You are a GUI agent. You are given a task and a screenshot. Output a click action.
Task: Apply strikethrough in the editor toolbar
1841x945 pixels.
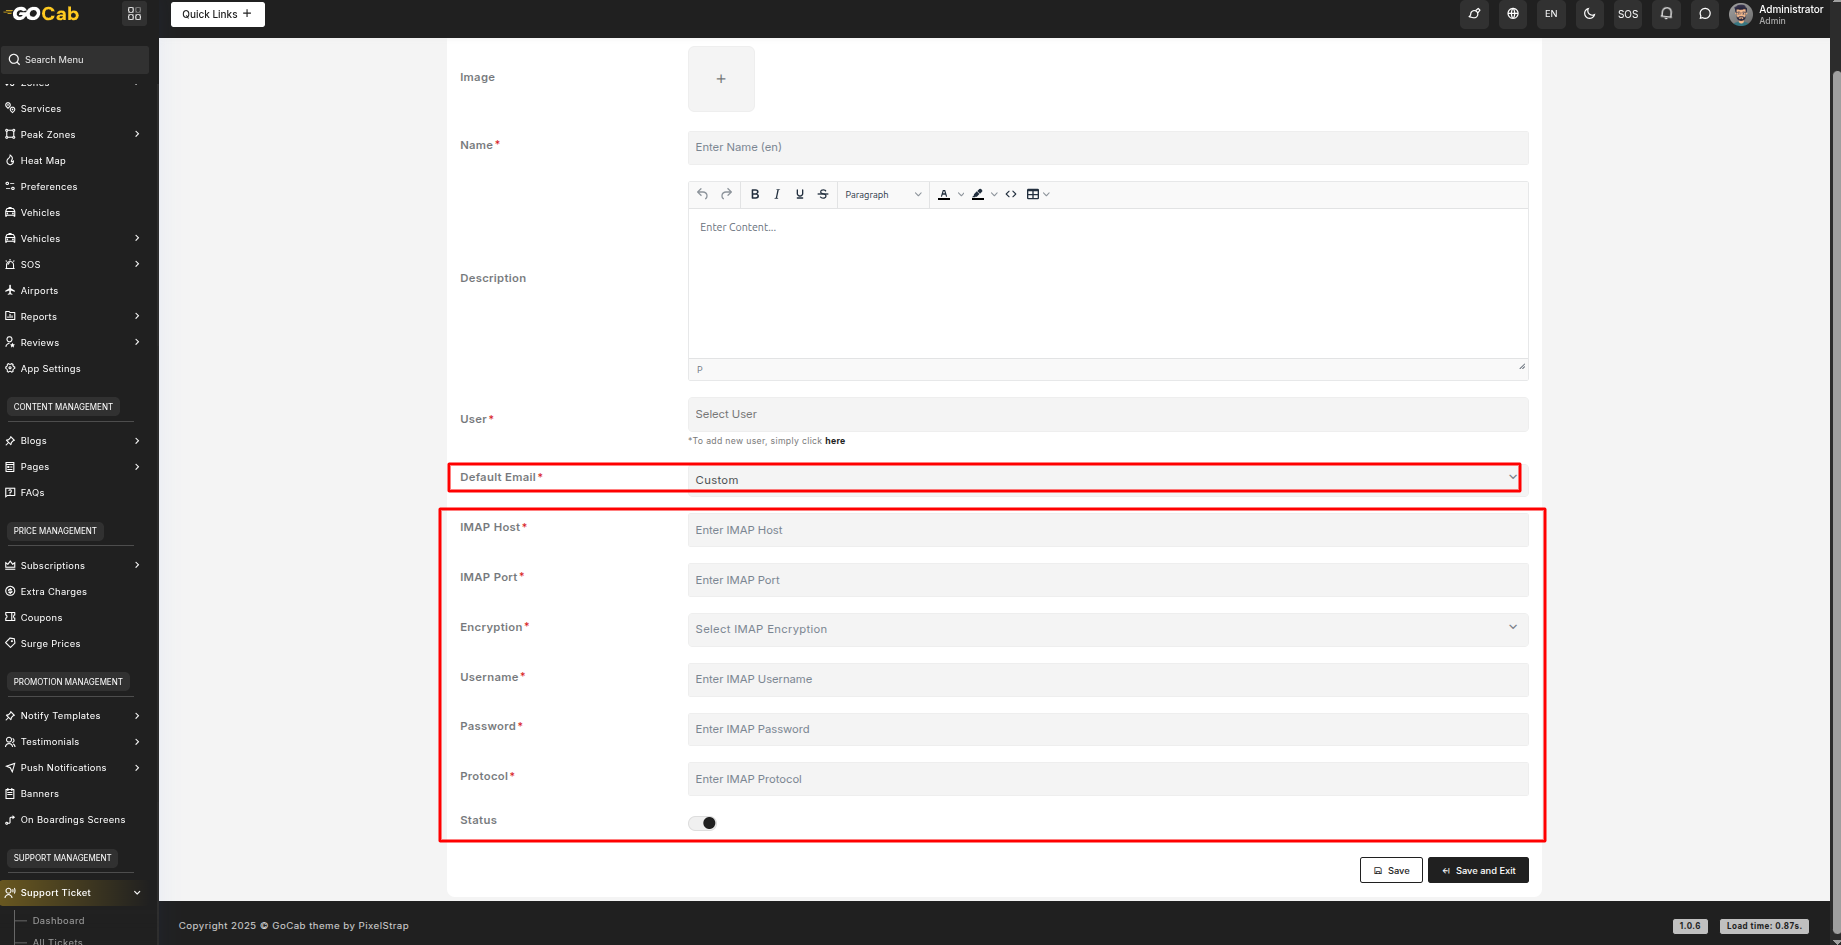pyautogui.click(x=823, y=195)
